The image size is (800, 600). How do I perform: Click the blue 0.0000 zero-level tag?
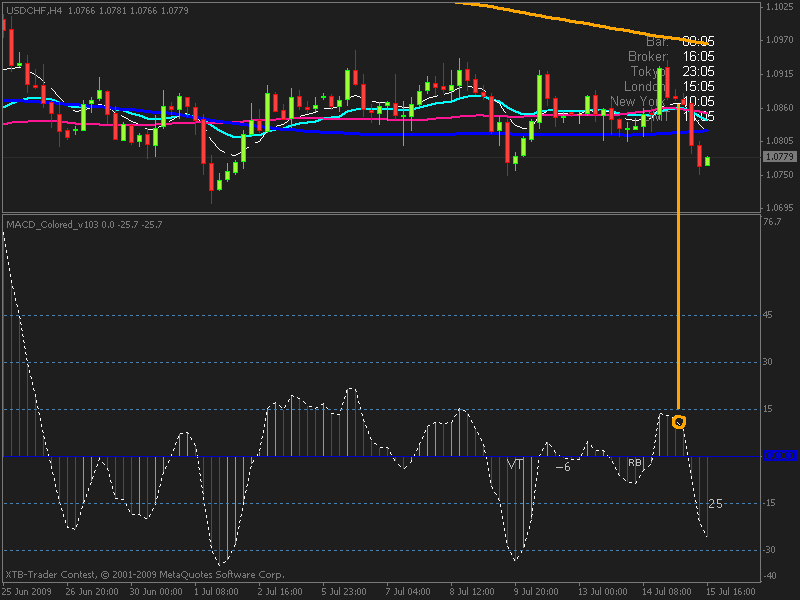(x=780, y=456)
